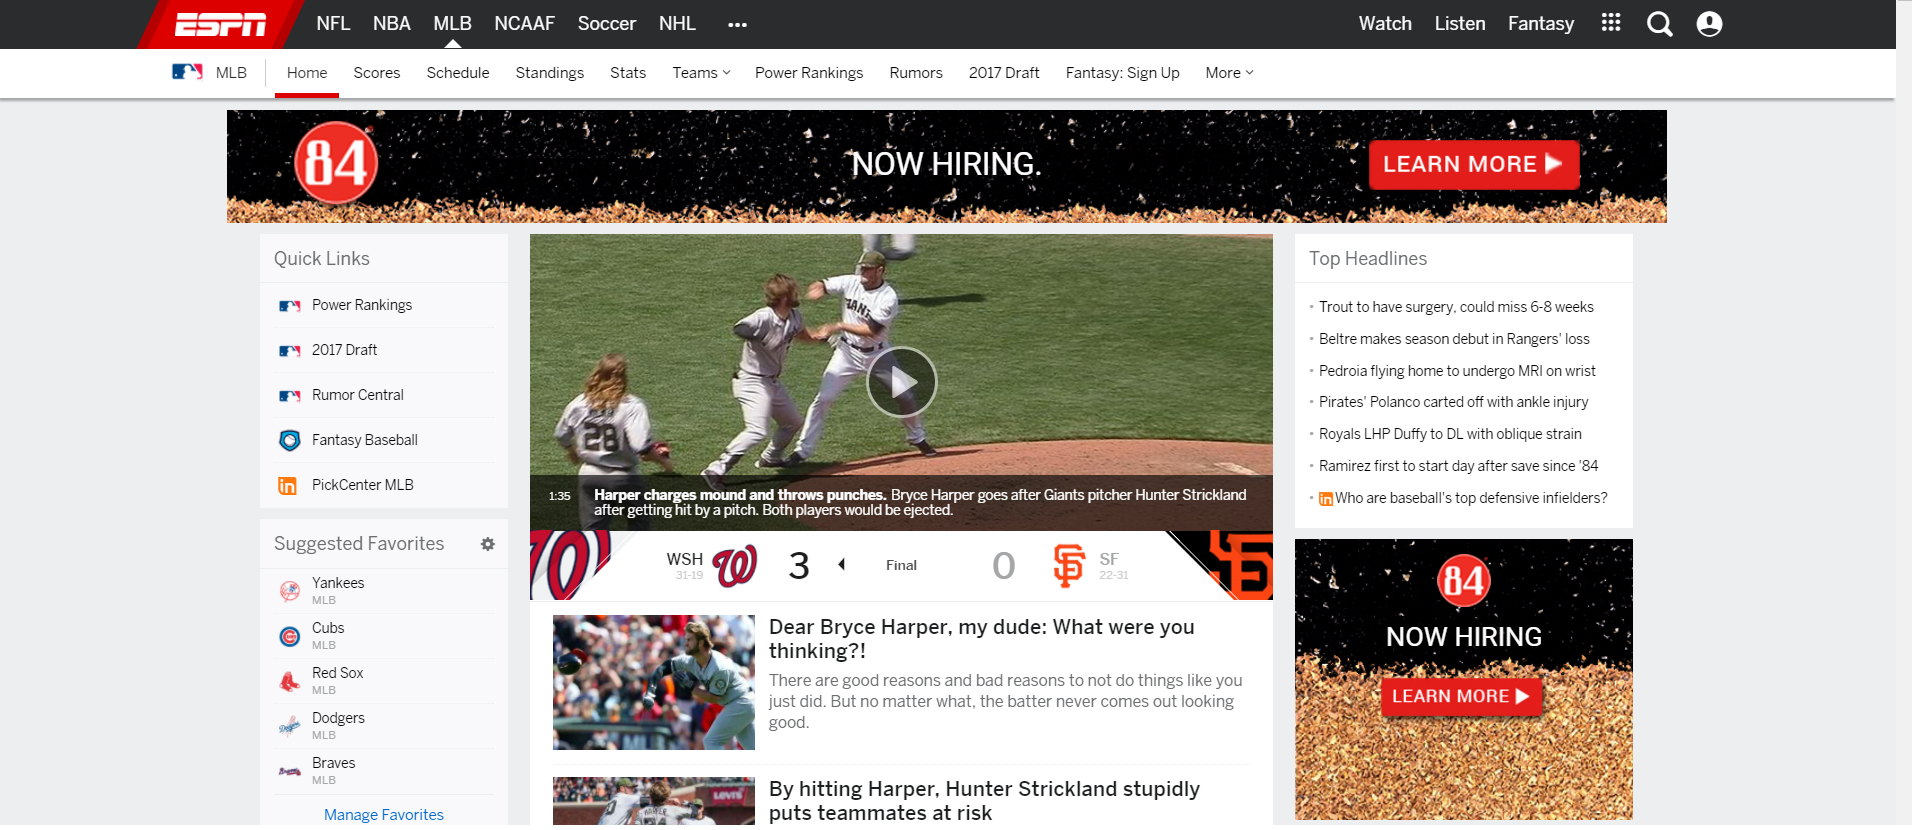Open the user profile icon

1709,24
